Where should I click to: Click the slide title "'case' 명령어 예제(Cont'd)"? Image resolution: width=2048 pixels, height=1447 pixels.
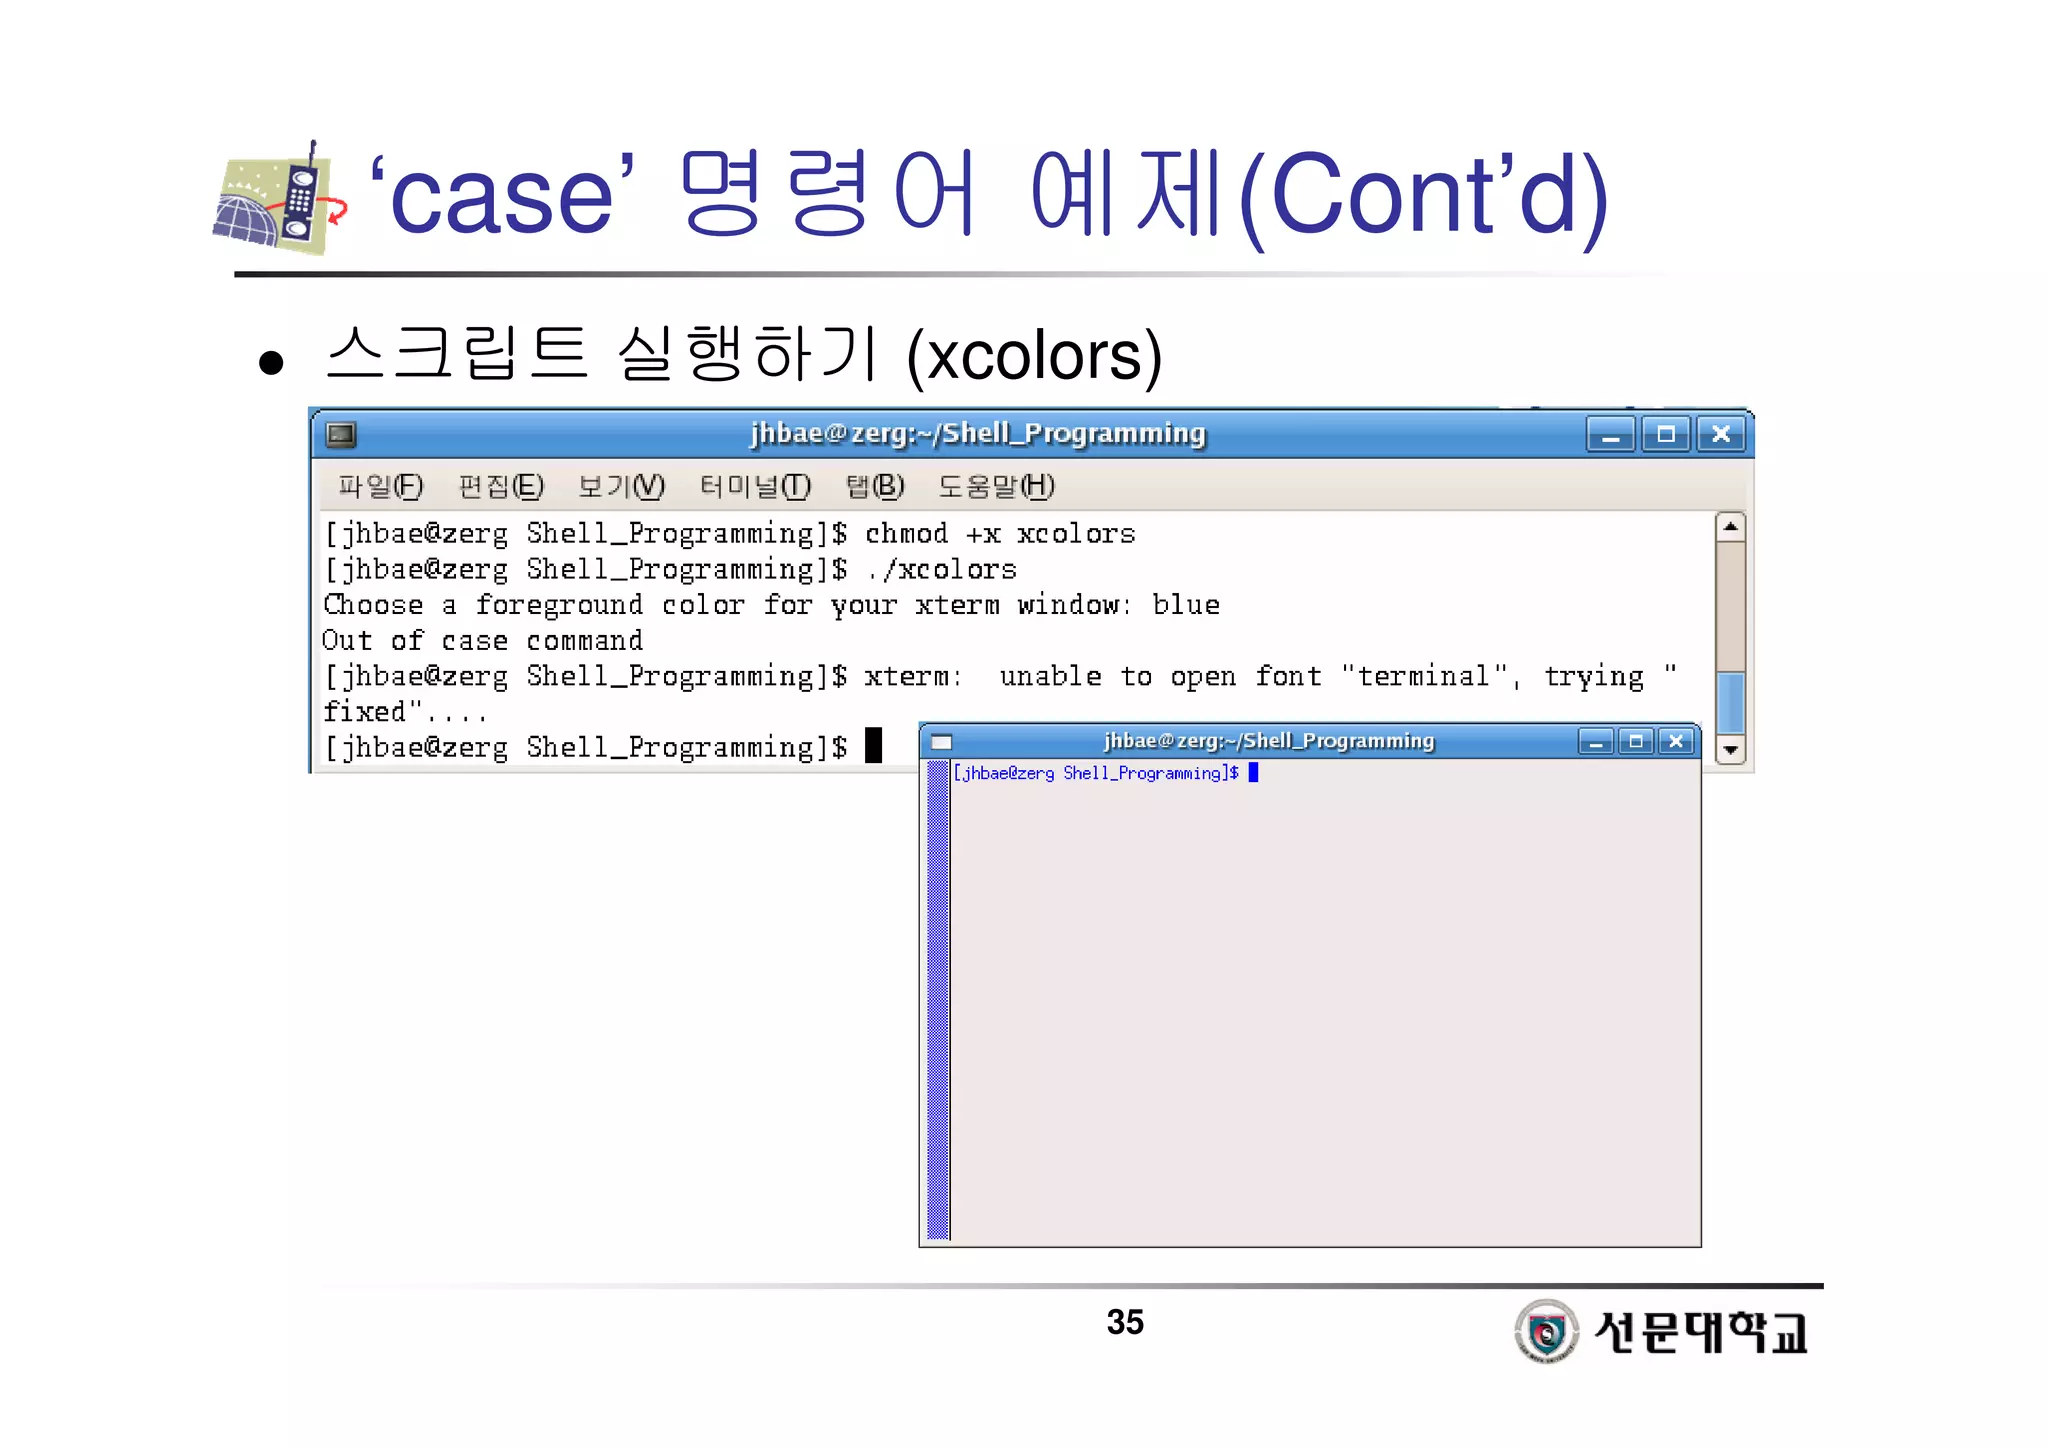point(989,194)
